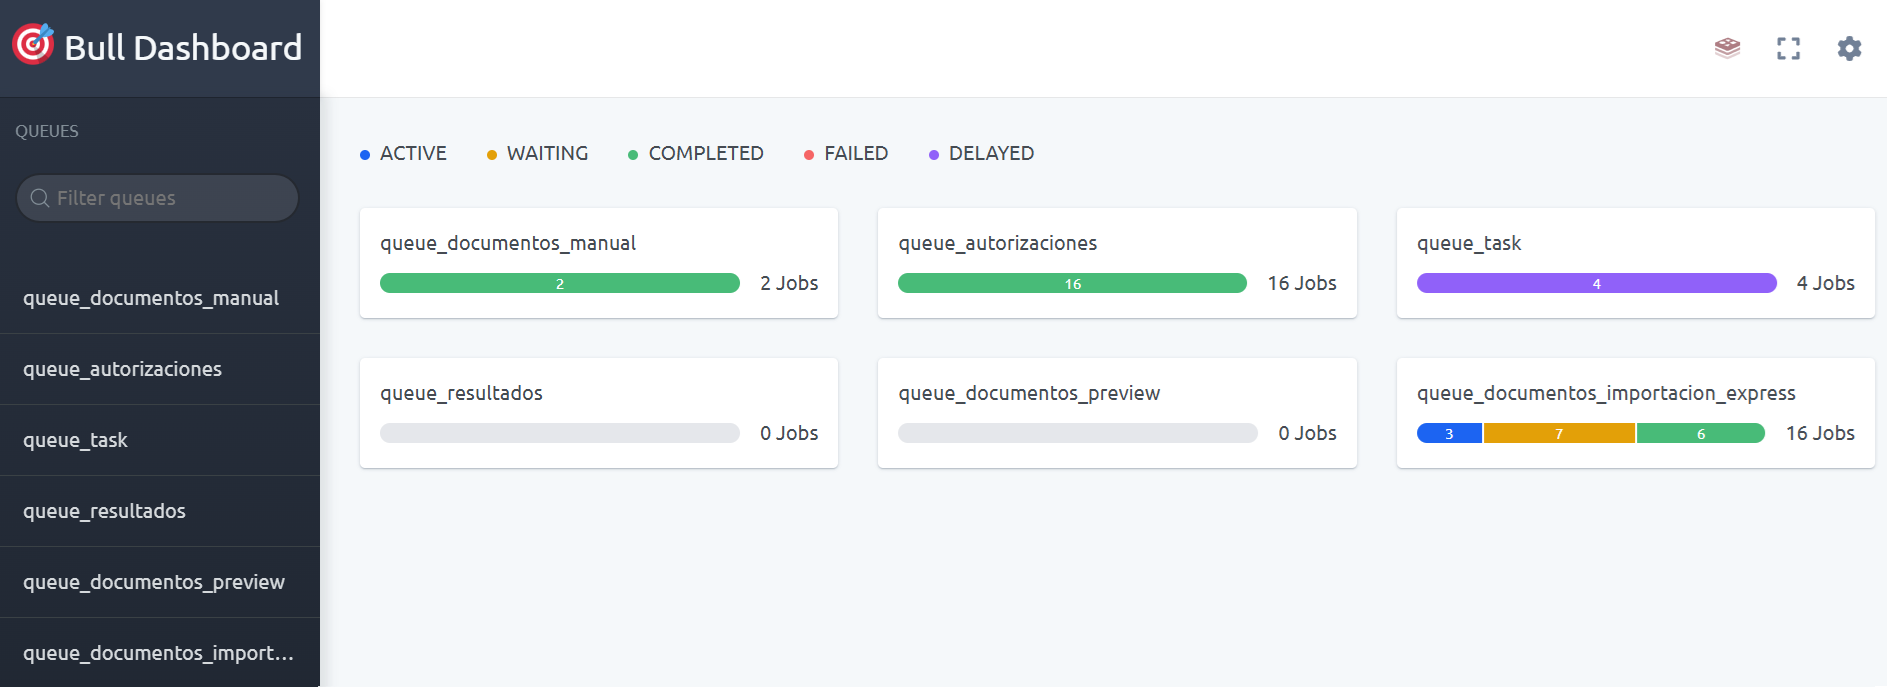This screenshot has width=1887, height=687.
Task: Click the FAILED legend label
Action: click(x=856, y=153)
